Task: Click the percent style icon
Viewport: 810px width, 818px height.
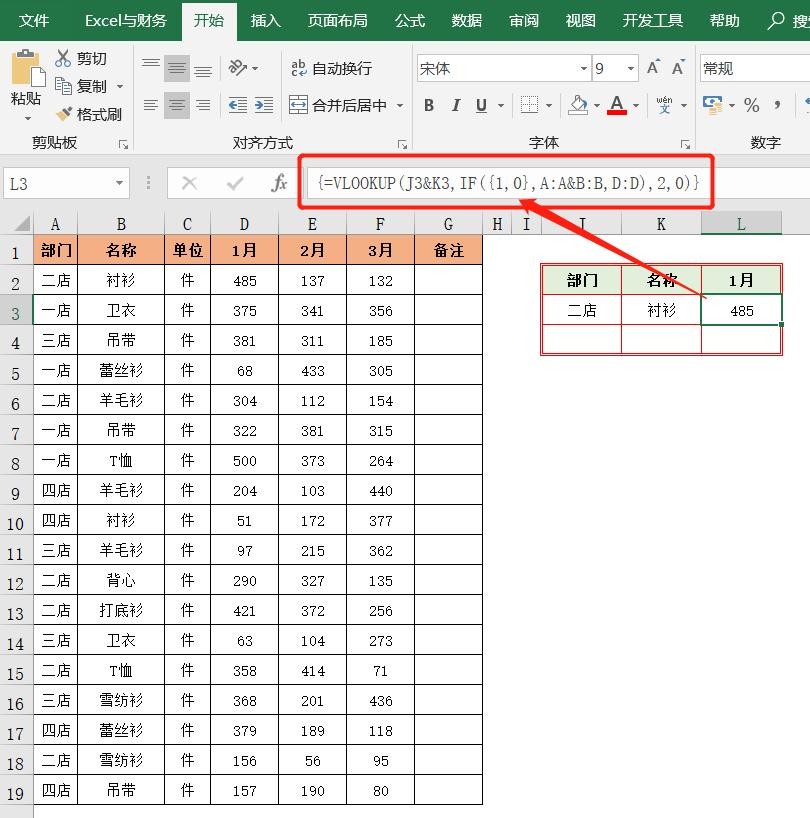Action: click(752, 105)
